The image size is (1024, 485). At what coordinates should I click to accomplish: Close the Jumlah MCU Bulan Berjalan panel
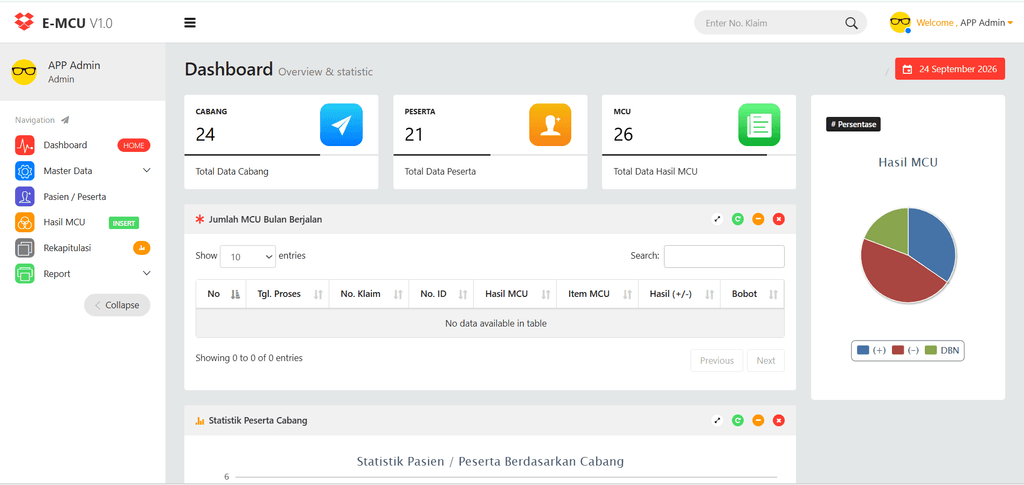pyautogui.click(x=778, y=219)
